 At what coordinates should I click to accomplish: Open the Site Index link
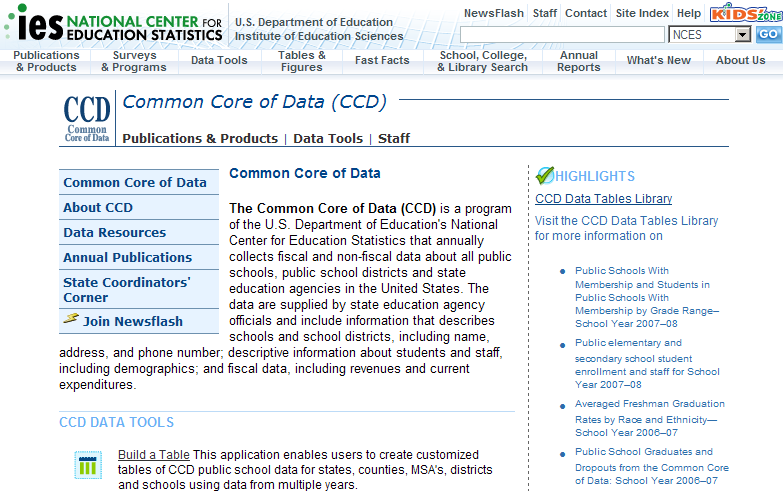(x=642, y=13)
